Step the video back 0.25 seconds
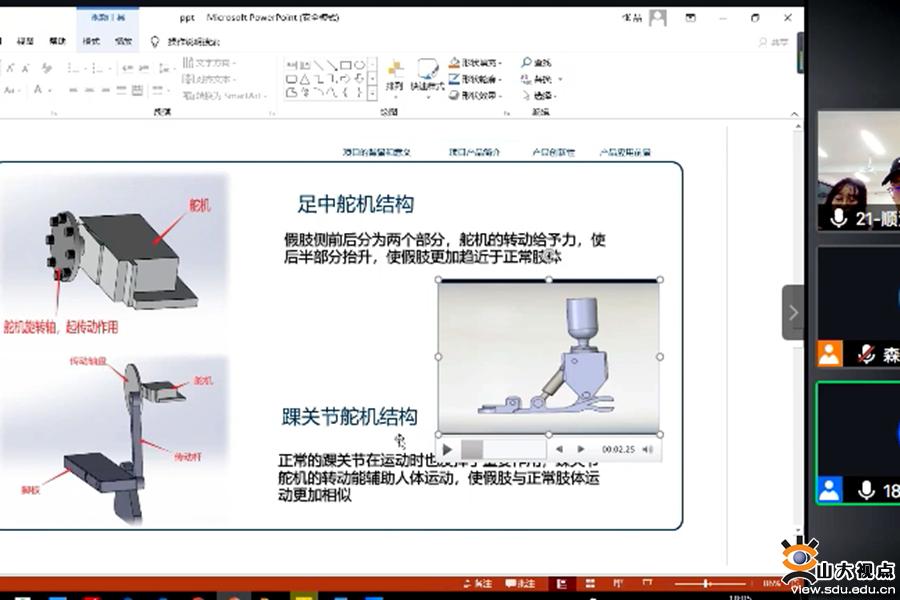900x600 pixels. [559, 449]
